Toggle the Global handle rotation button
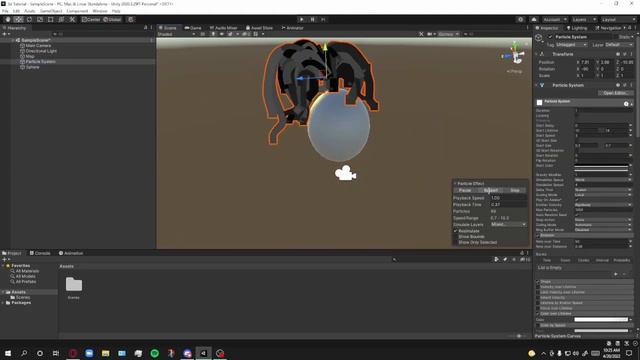This screenshot has height=360, width=640. [x=112, y=19]
